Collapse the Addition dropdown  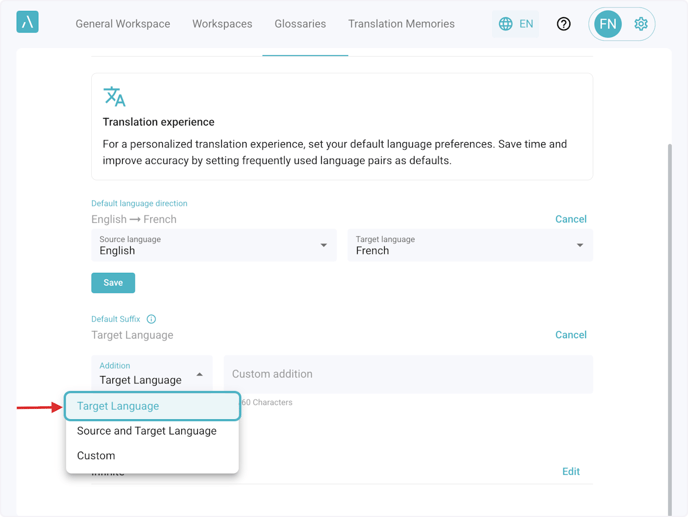click(199, 375)
